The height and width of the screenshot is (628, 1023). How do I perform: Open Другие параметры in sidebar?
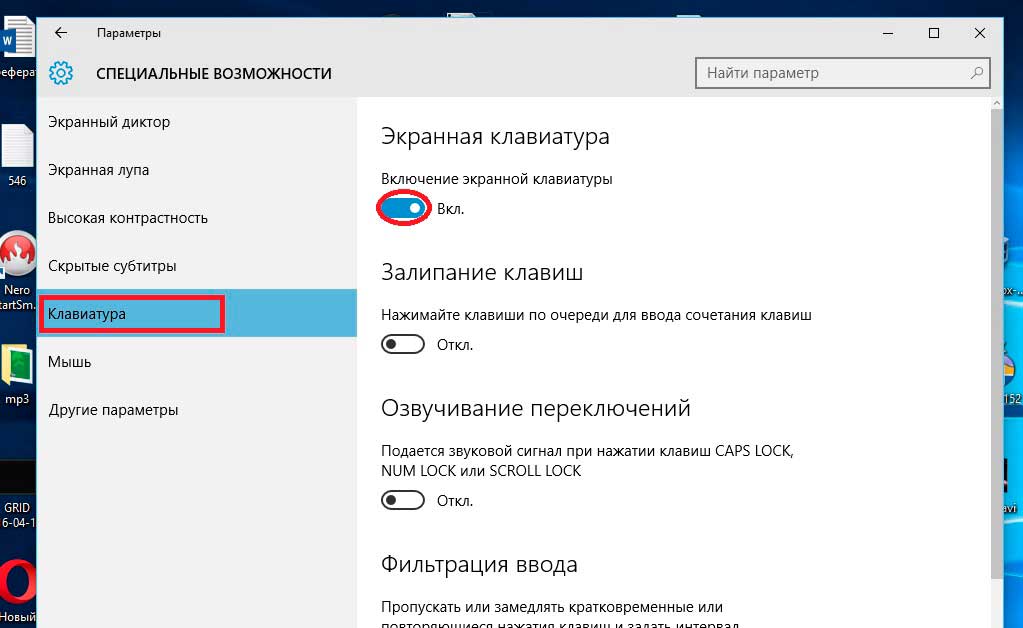click(113, 410)
